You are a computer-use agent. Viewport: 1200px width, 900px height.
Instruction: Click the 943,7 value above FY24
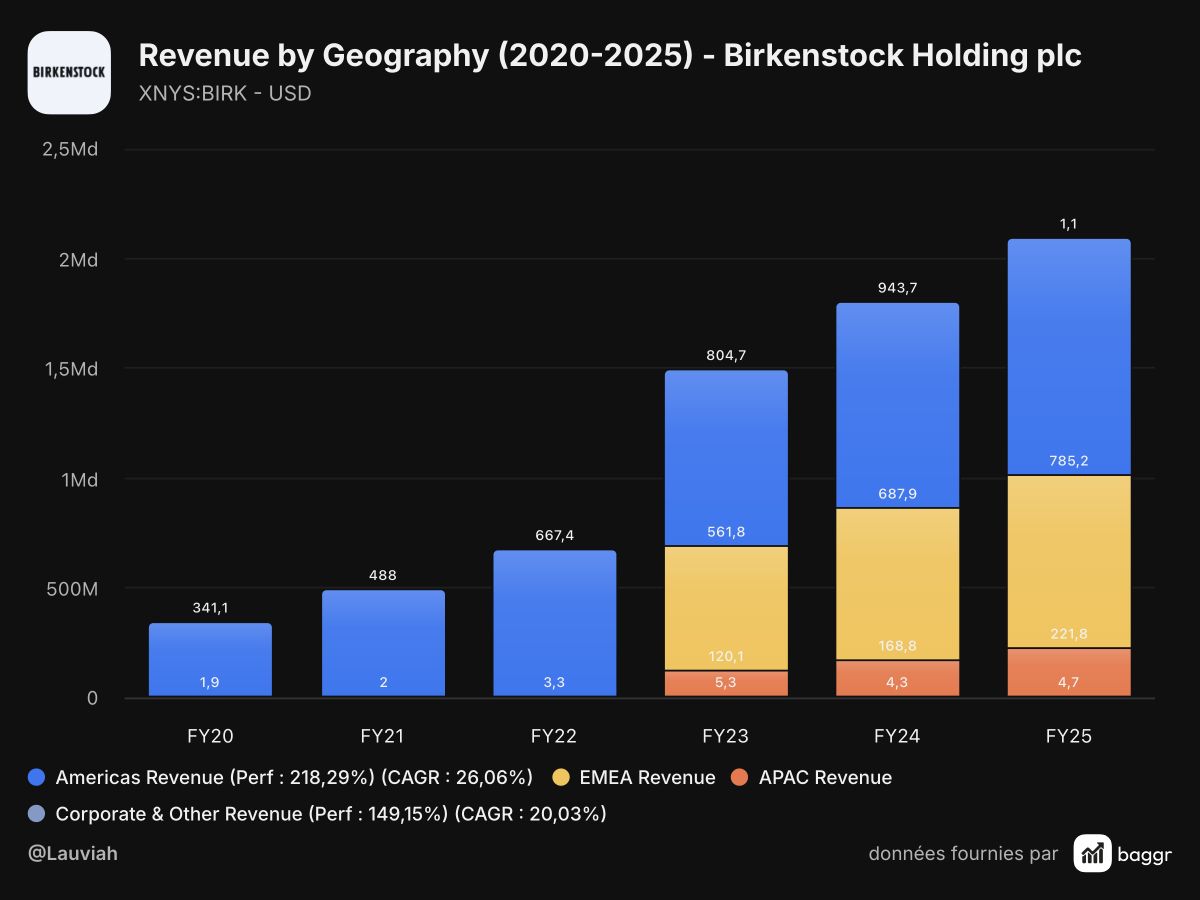pos(898,288)
